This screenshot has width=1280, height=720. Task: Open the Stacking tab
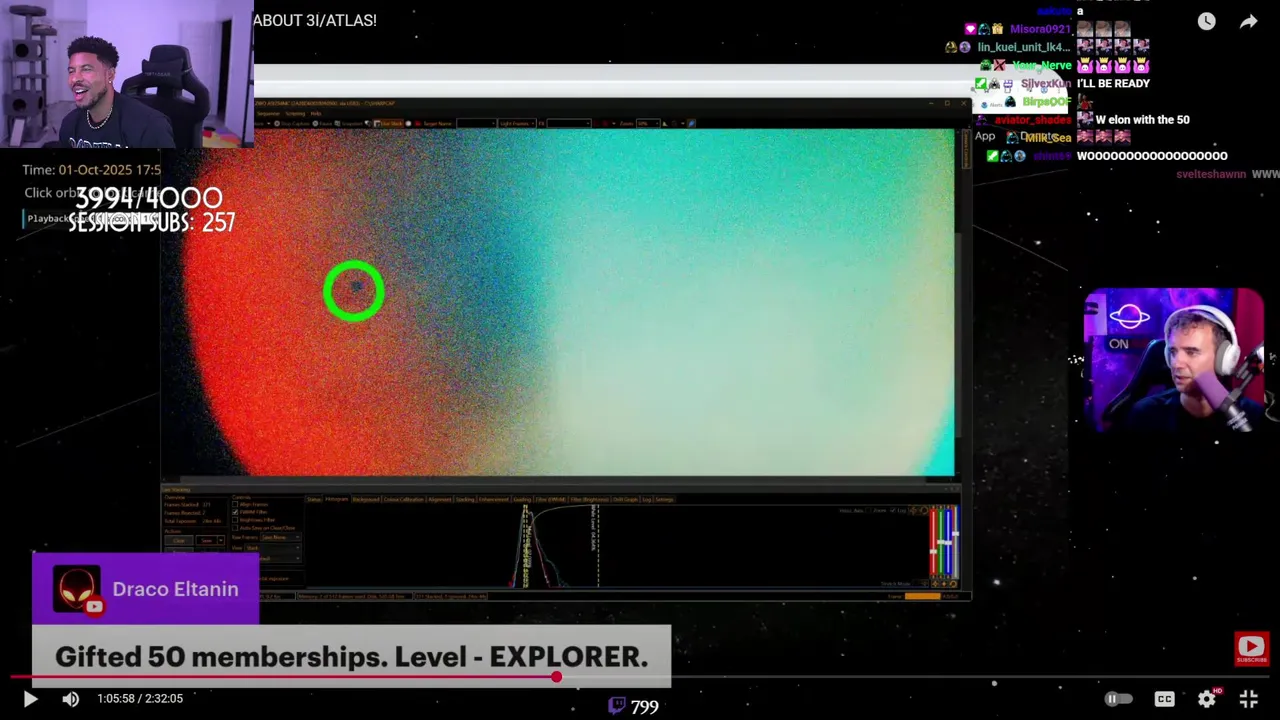(465, 499)
